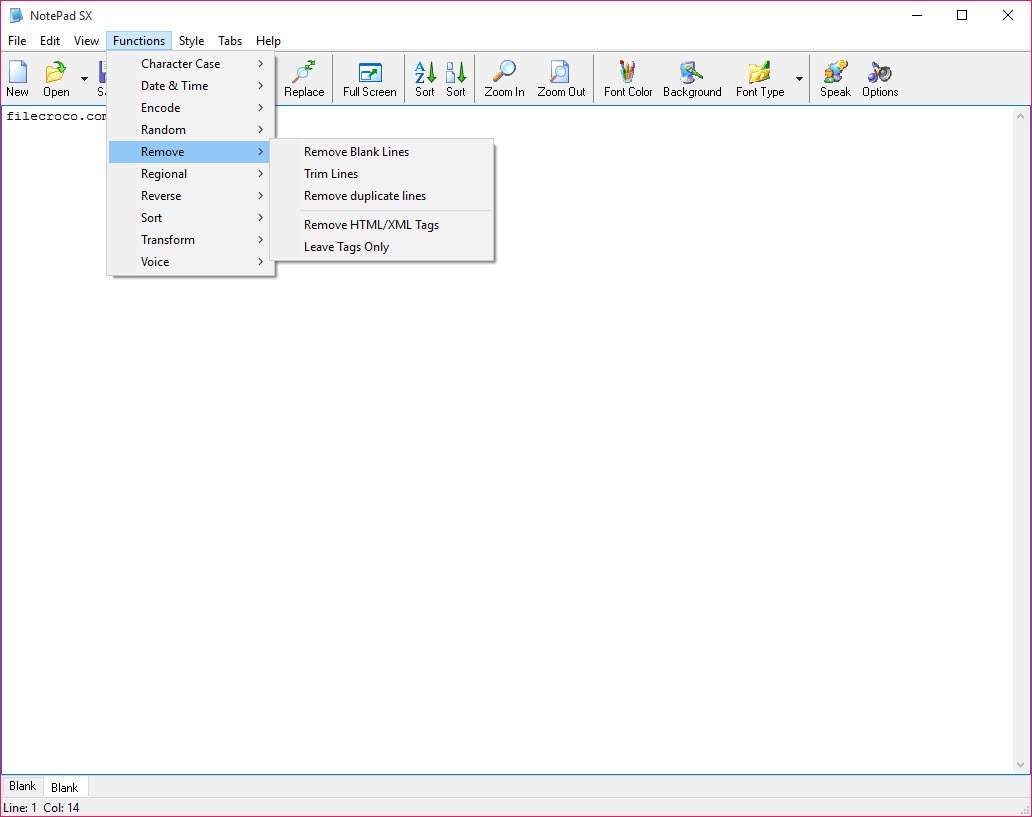Select Remove Blank Lines

pos(356,152)
